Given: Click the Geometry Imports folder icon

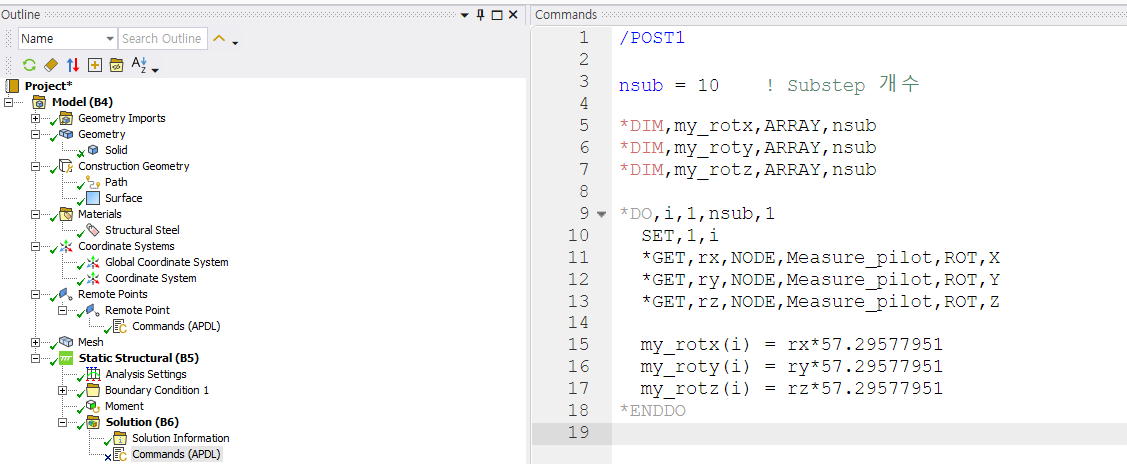Looking at the screenshot, I should pos(66,119).
